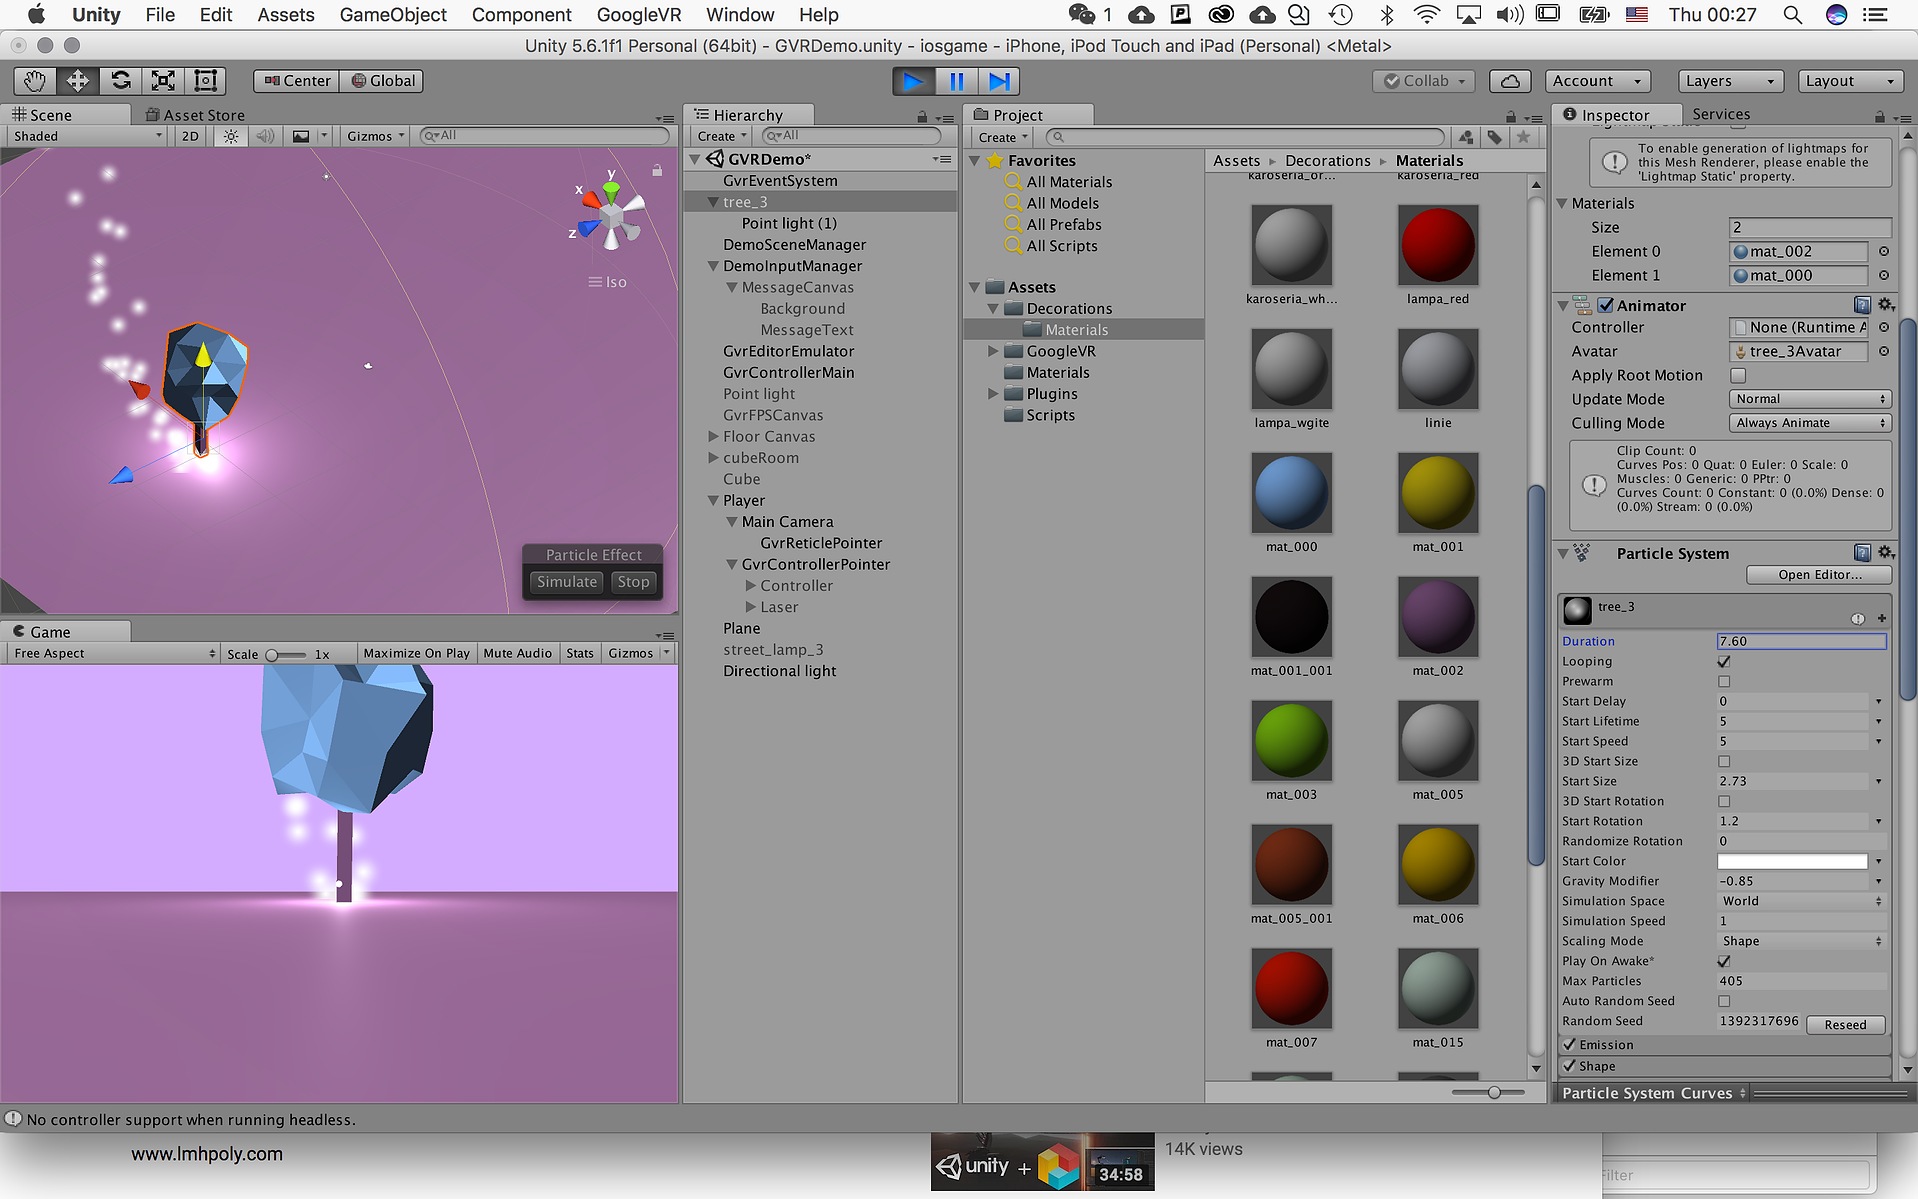The image size is (1918, 1199).
Task: Toggle Apply Root Motion checkbox
Action: pyautogui.click(x=1738, y=376)
